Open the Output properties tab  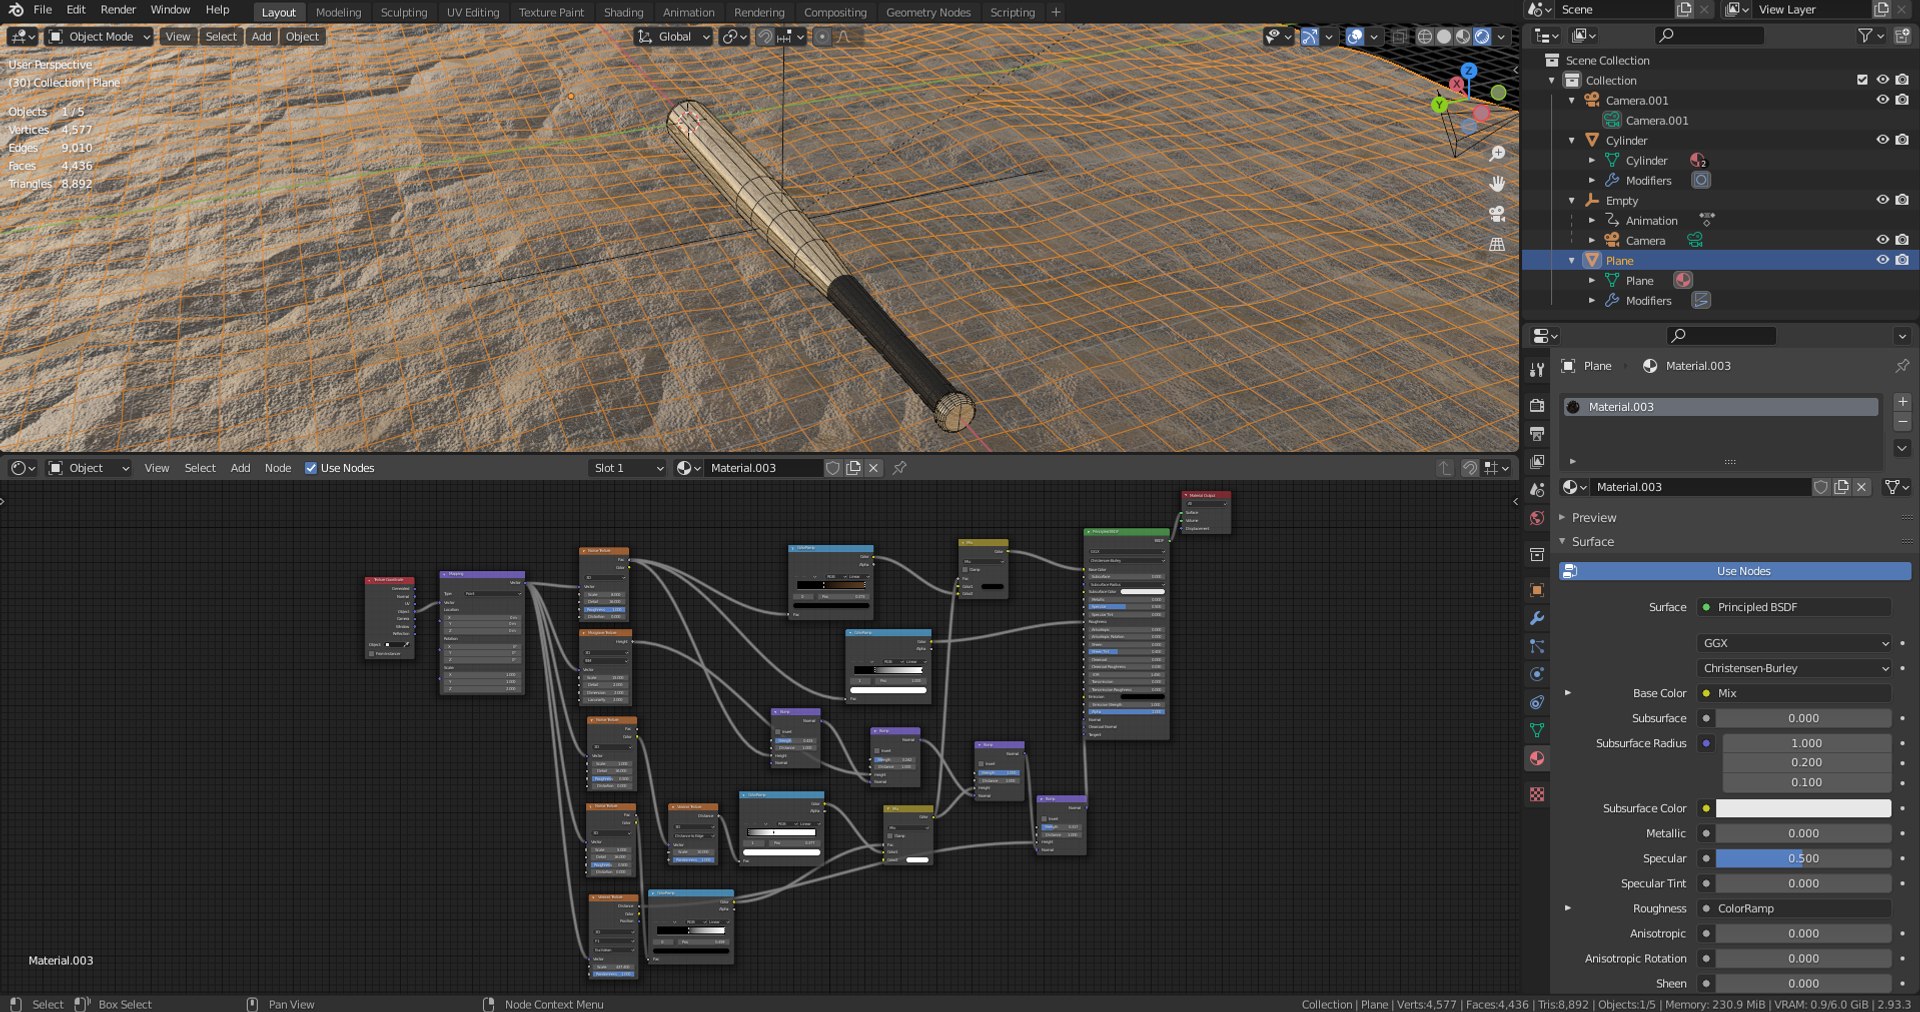tap(1537, 433)
